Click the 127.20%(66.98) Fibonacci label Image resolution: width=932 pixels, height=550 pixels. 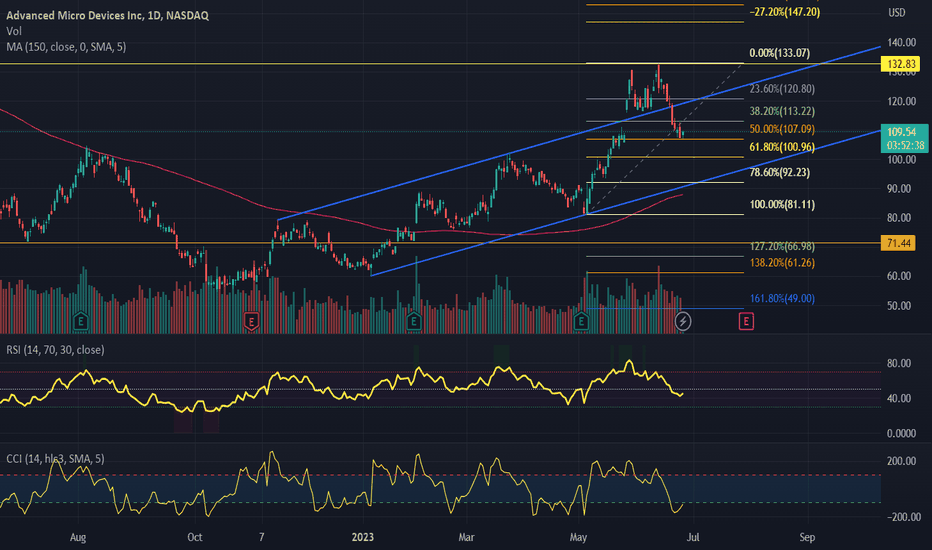(782, 246)
